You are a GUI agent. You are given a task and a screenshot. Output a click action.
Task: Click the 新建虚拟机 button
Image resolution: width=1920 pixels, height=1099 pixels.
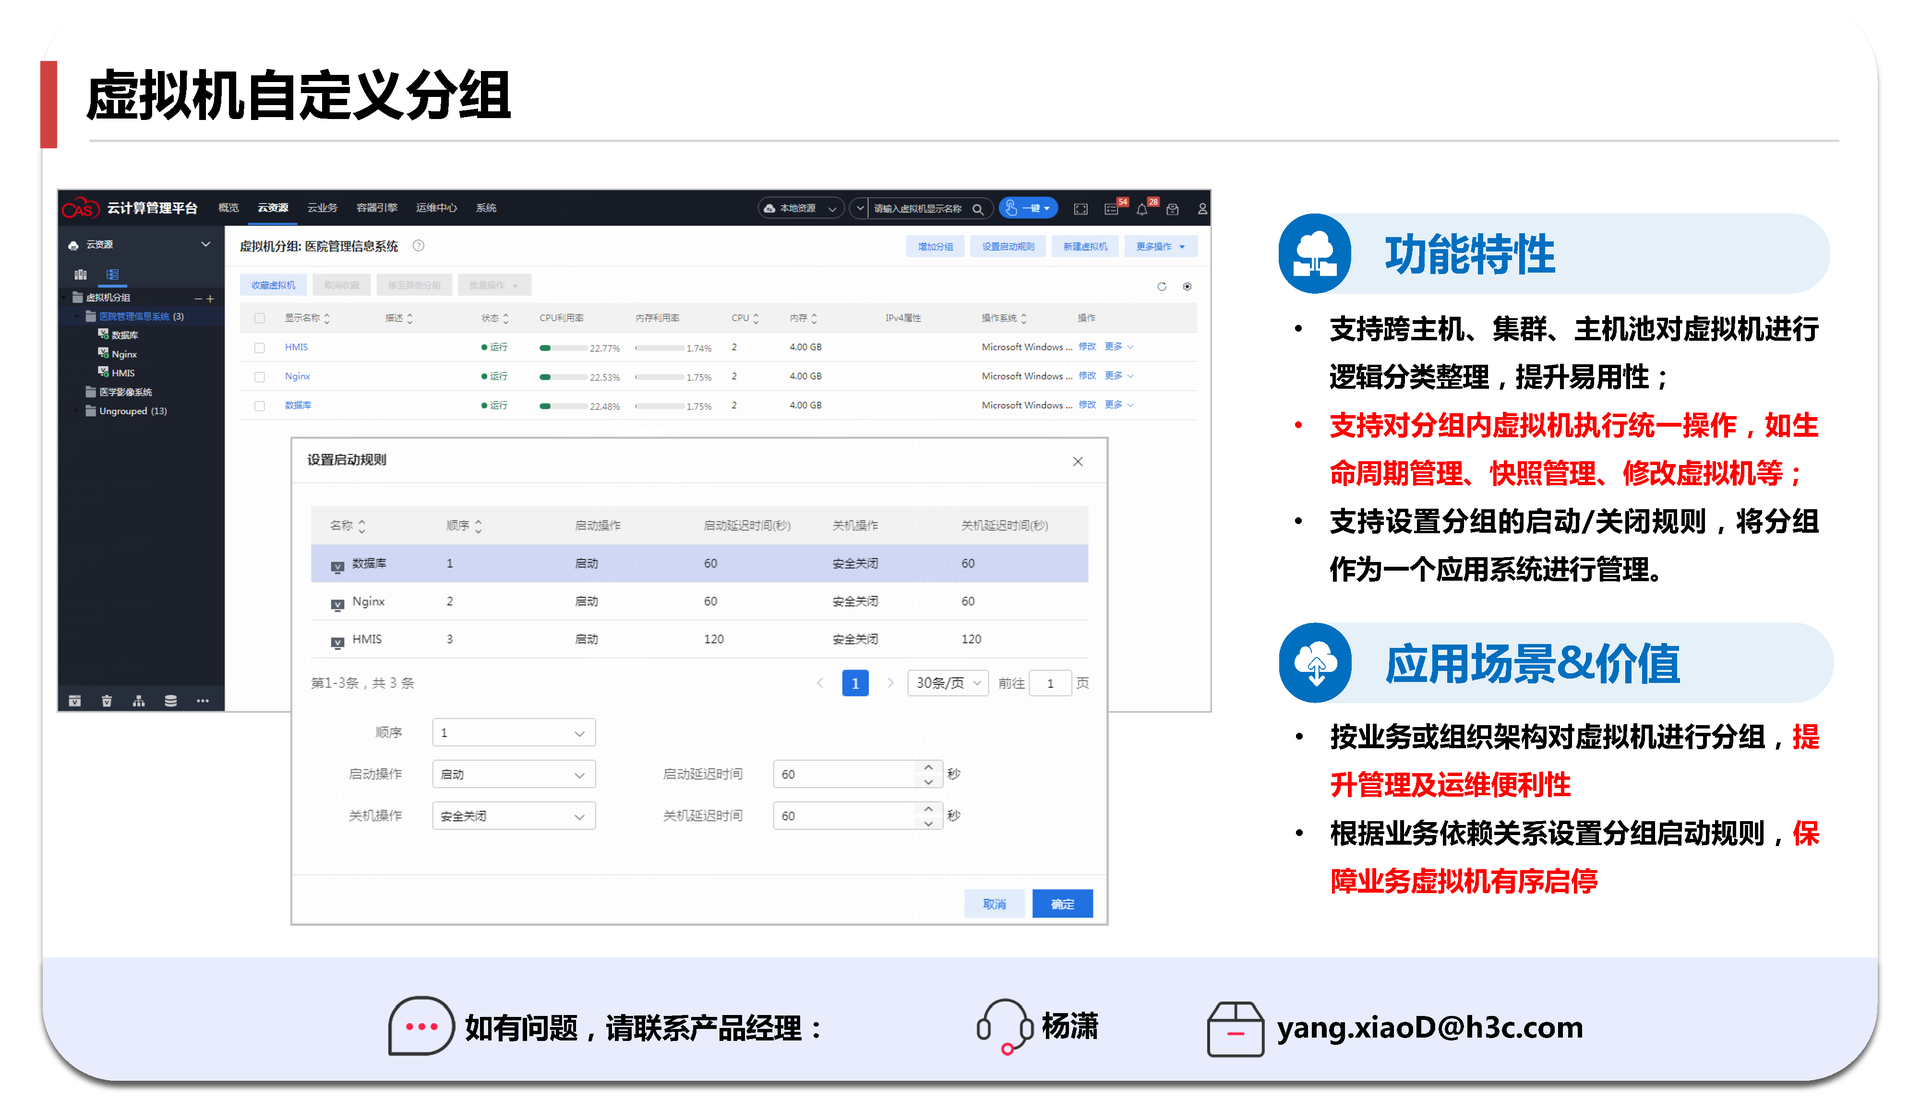pyautogui.click(x=1085, y=247)
